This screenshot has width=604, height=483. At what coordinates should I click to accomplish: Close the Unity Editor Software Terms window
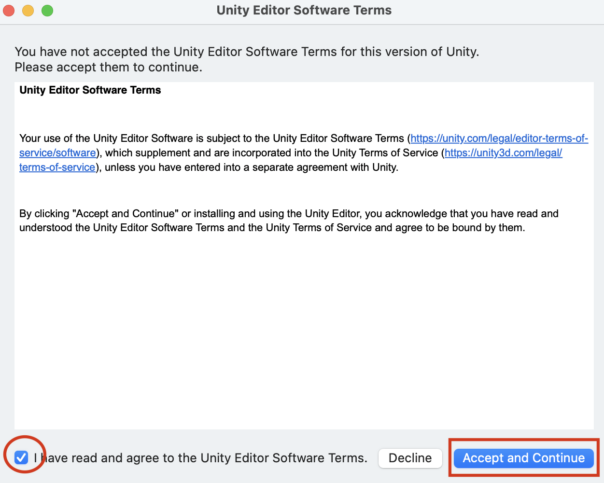(x=9, y=10)
